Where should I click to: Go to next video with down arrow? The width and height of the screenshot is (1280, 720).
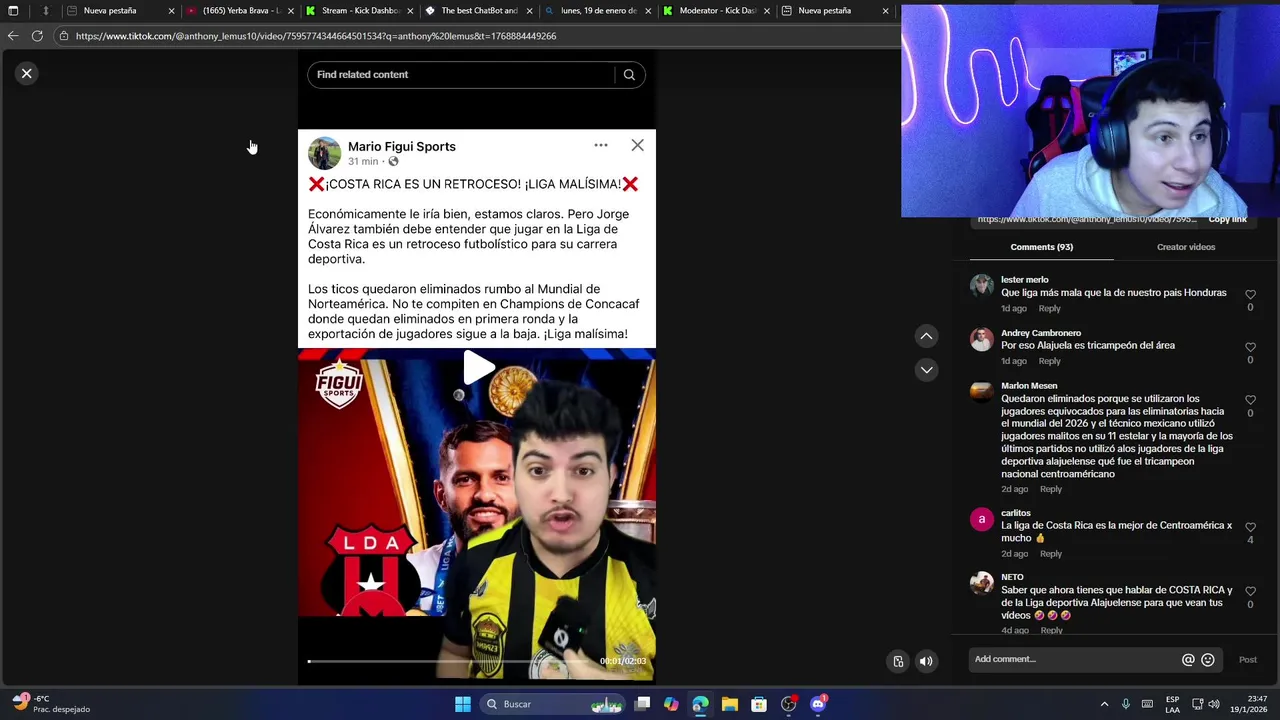tap(926, 370)
